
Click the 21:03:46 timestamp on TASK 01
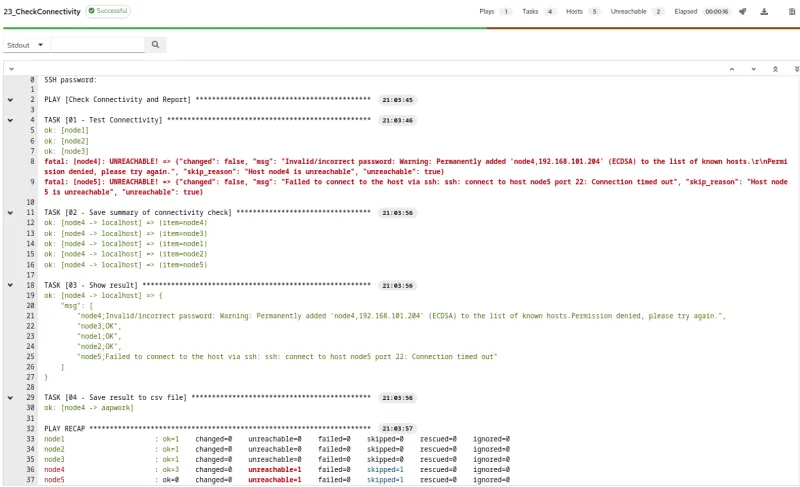[397, 120]
